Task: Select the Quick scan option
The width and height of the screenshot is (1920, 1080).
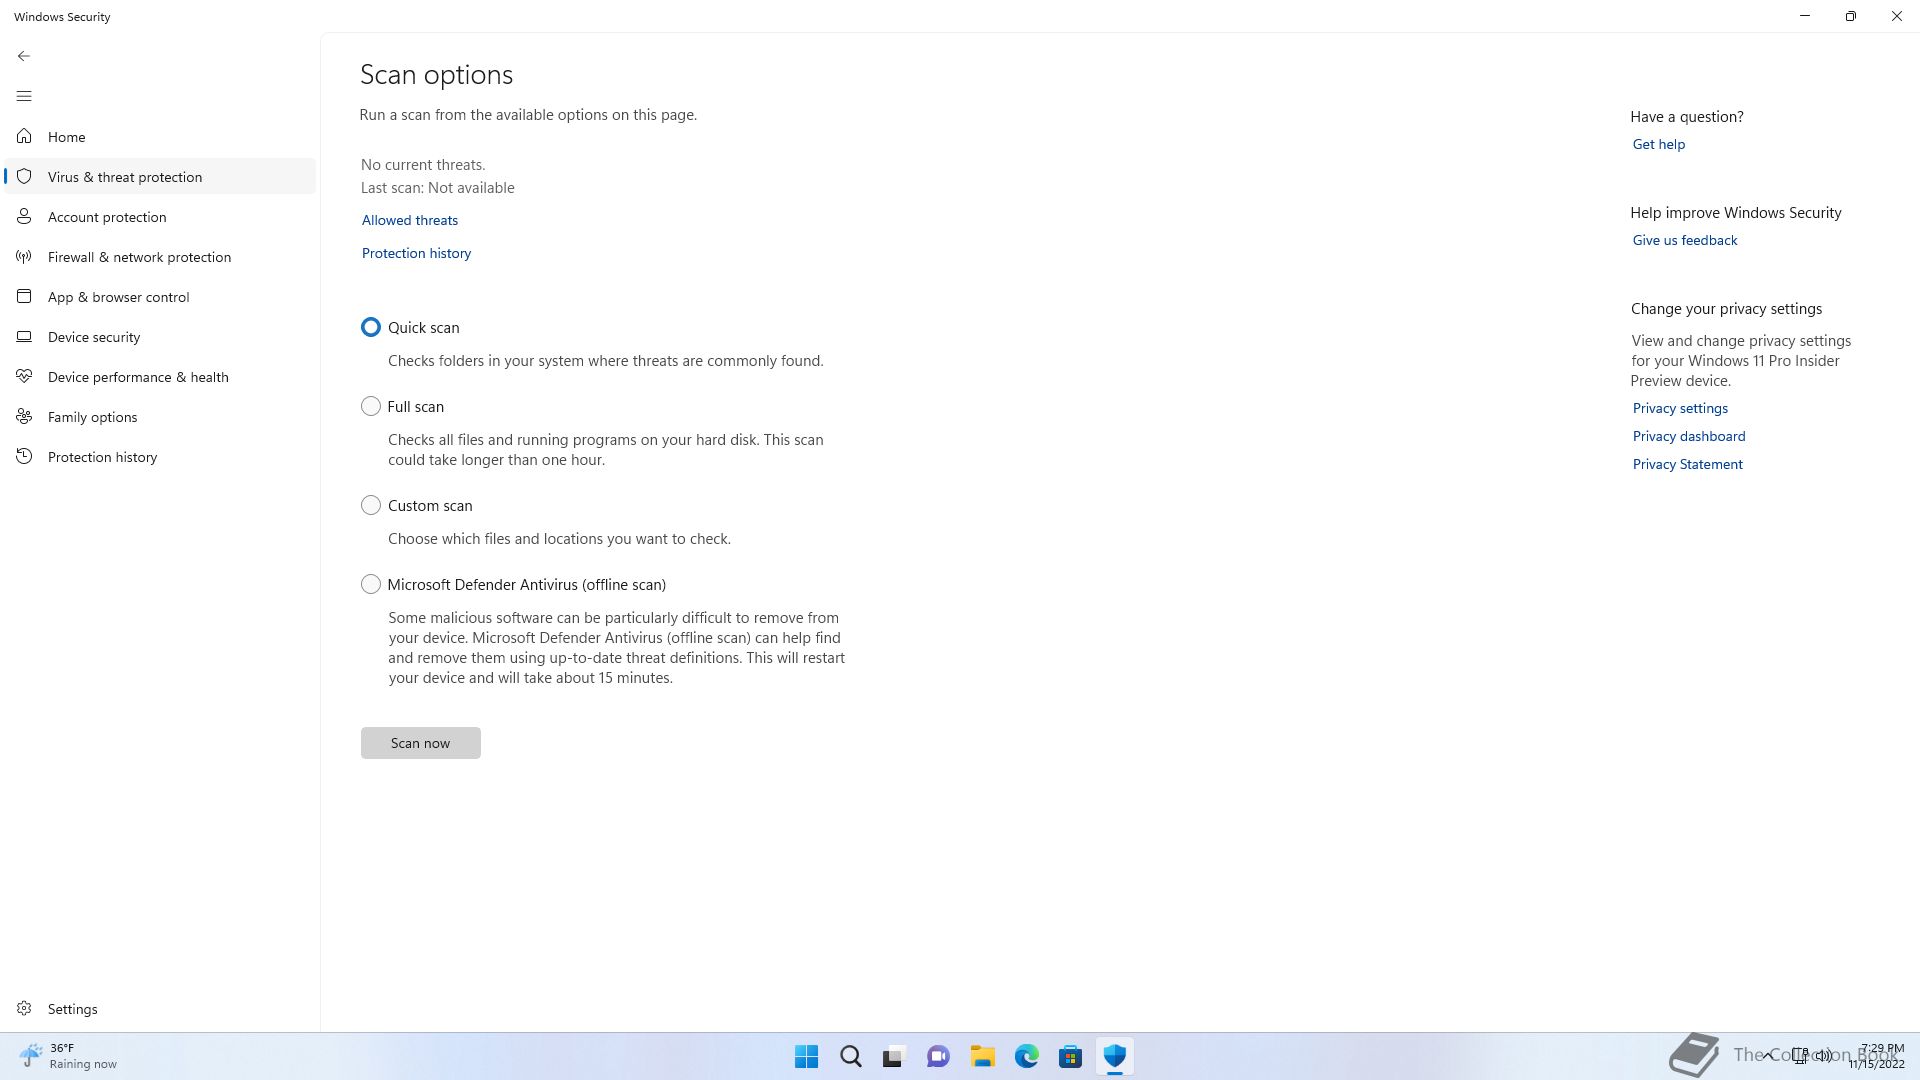Action: click(371, 327)
